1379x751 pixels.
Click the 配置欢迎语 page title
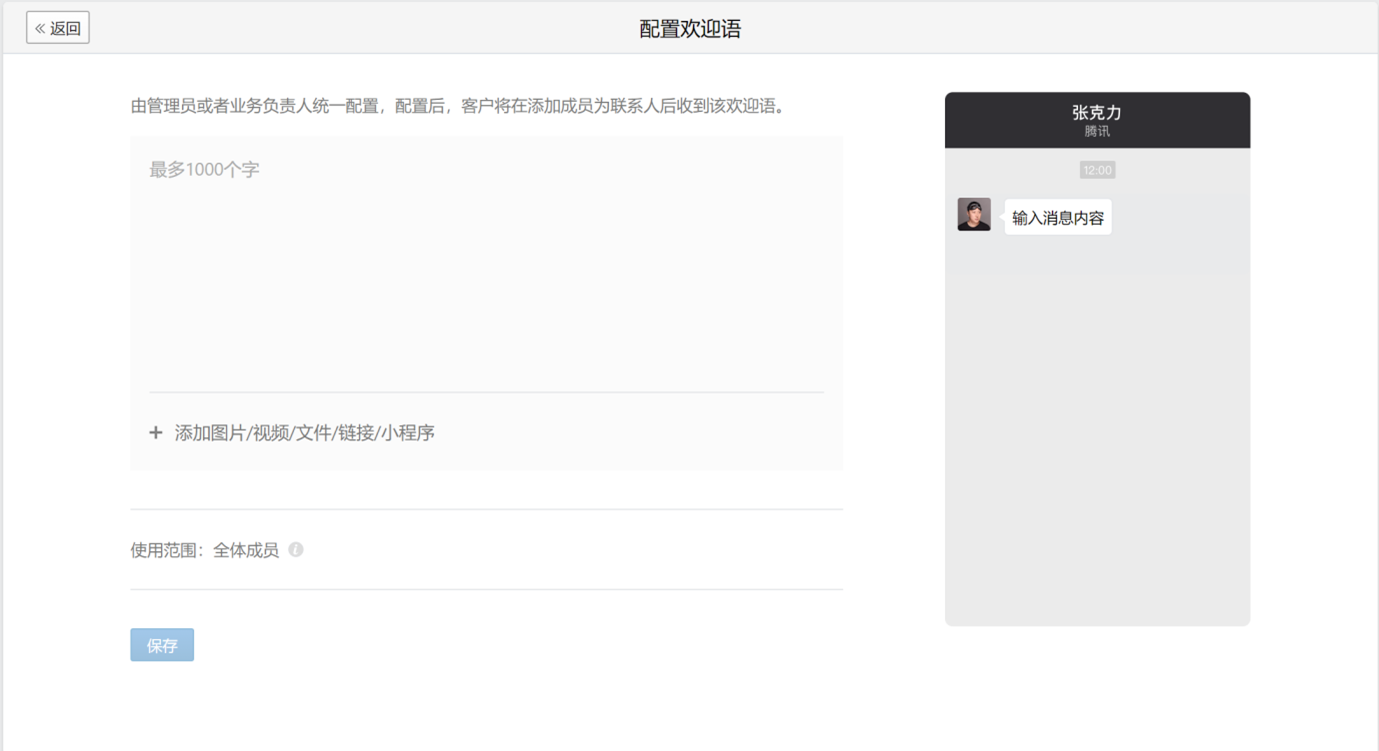tap(690, 29)
